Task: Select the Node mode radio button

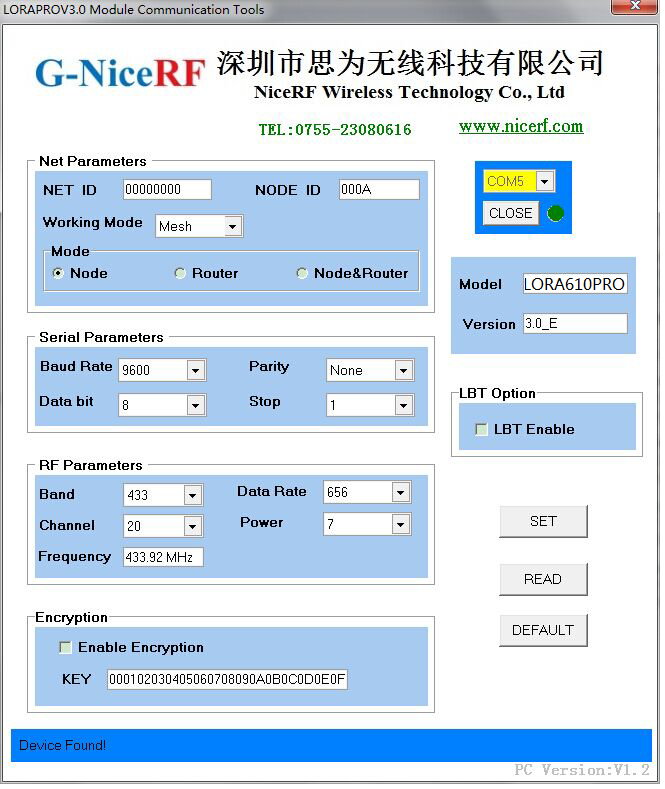Action: pyautogui.click(x=58, y=273)
